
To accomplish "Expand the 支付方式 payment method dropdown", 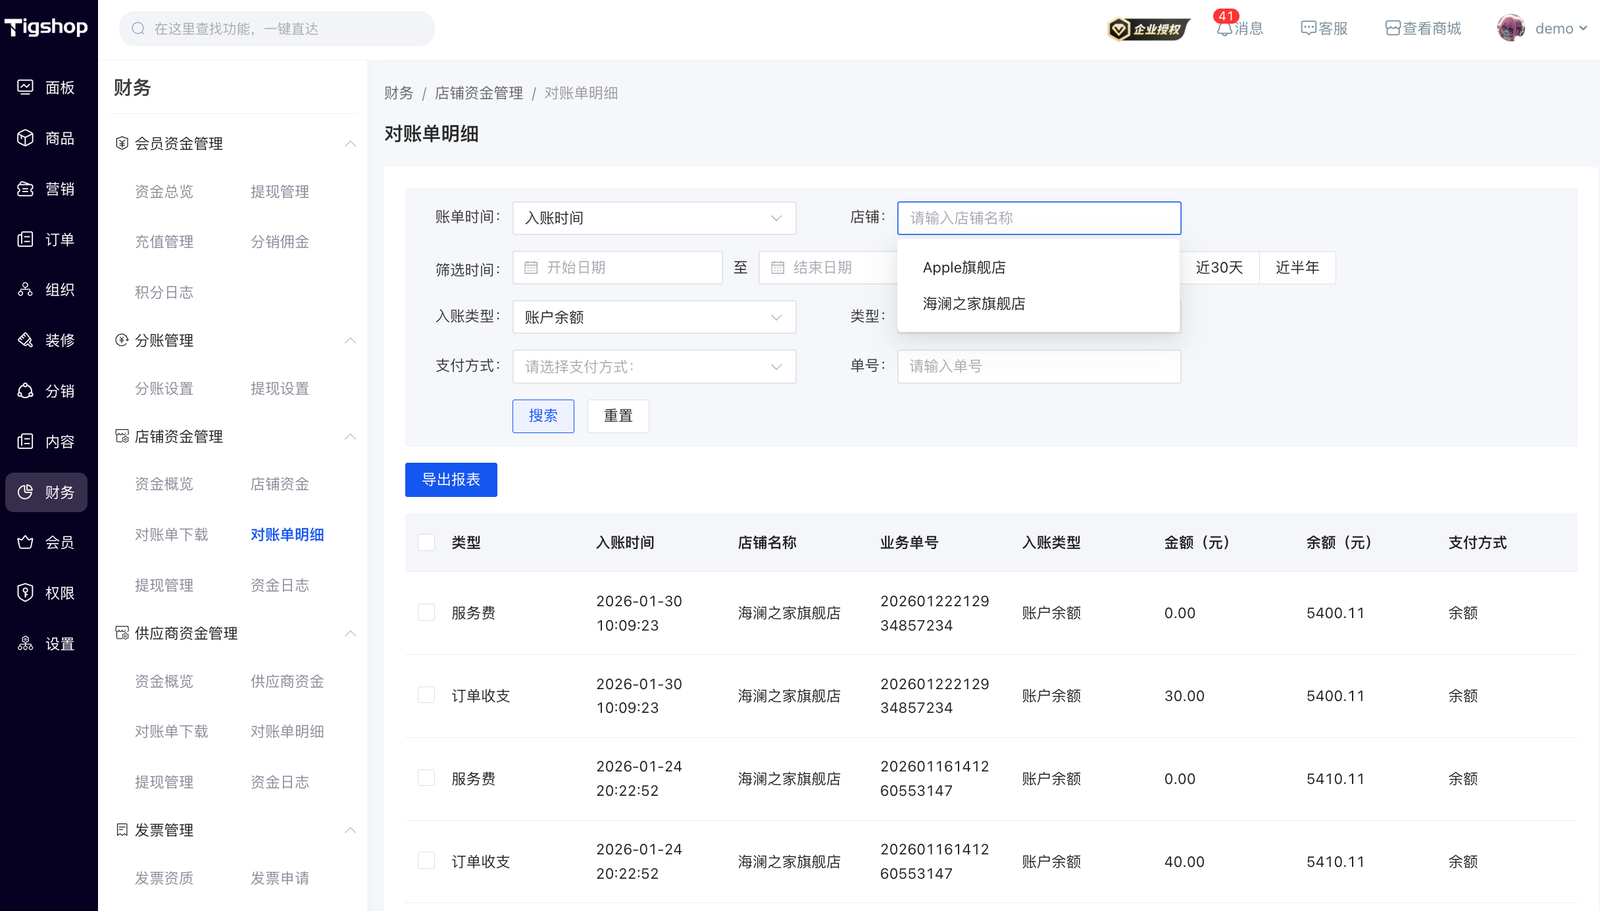I will [x=654, y=367].
